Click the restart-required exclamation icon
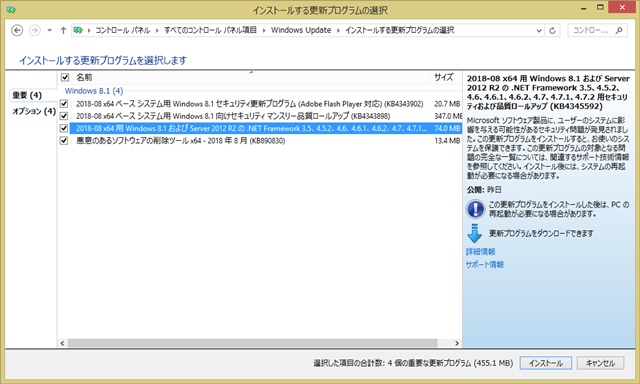This screenshot has width=640, height=384. click(475, 209)
